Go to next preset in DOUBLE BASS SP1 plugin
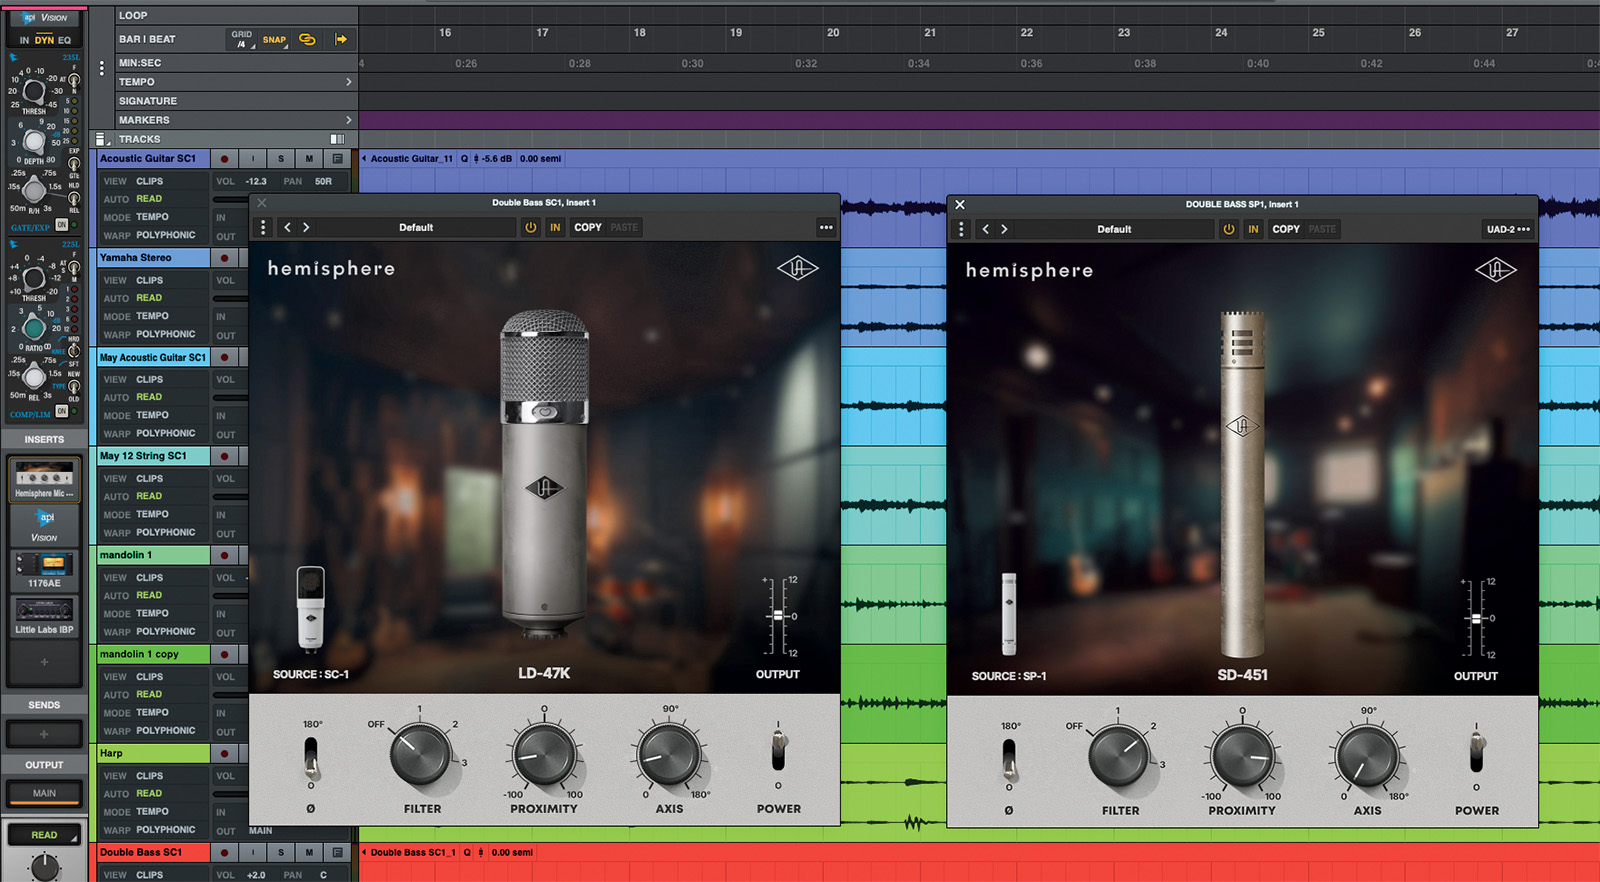The width and height of the screenshot is (1600, 882). pos(1004,229)
